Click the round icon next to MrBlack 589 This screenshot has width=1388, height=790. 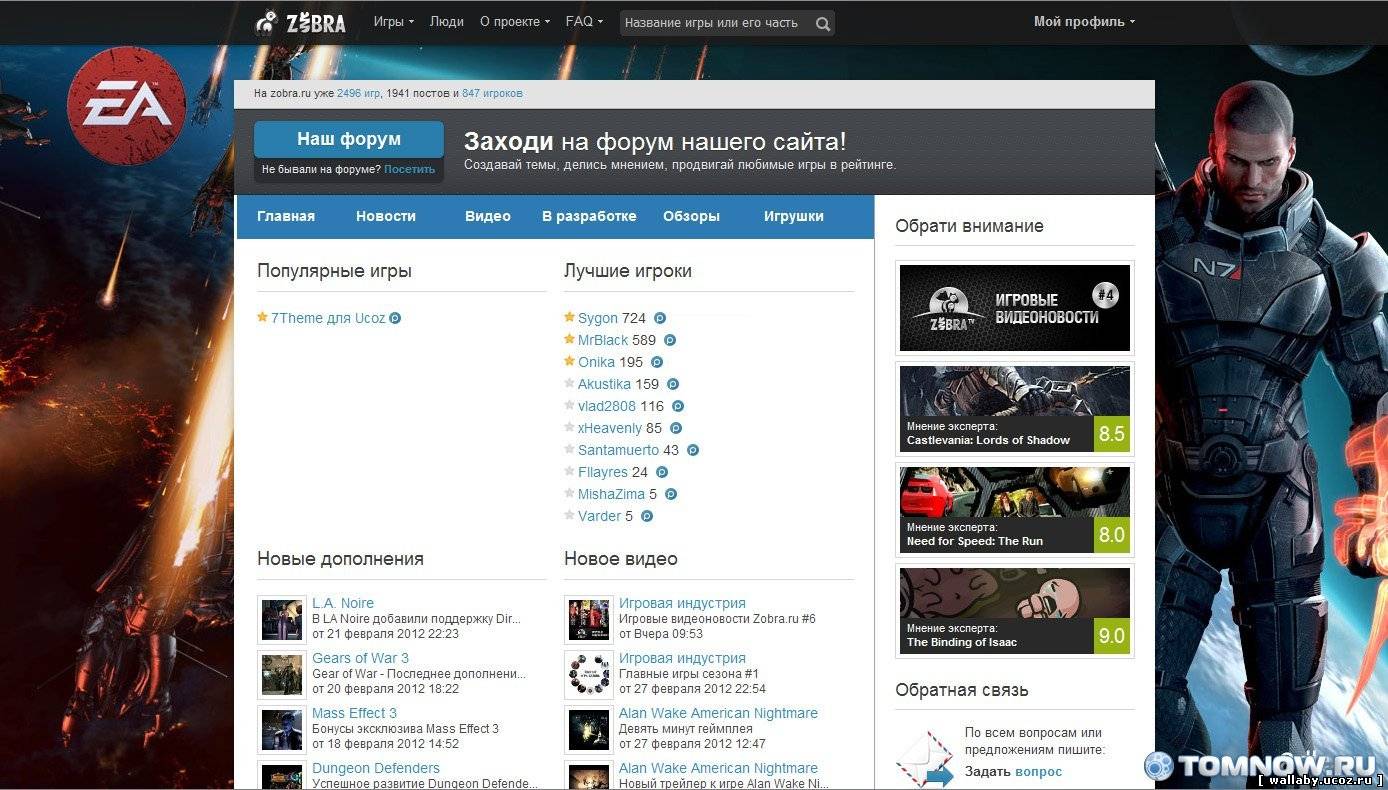(x=670, y=340)
